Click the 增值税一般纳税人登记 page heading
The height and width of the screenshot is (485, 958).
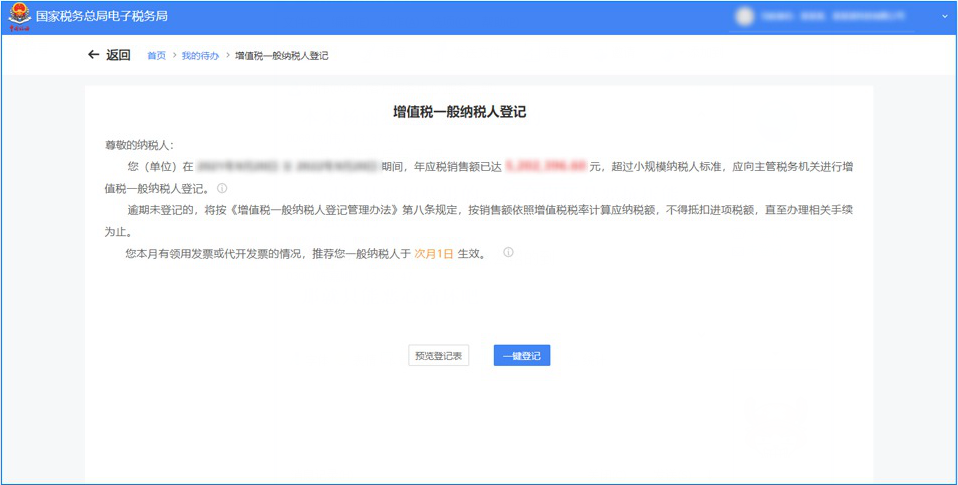coord(459,112)
